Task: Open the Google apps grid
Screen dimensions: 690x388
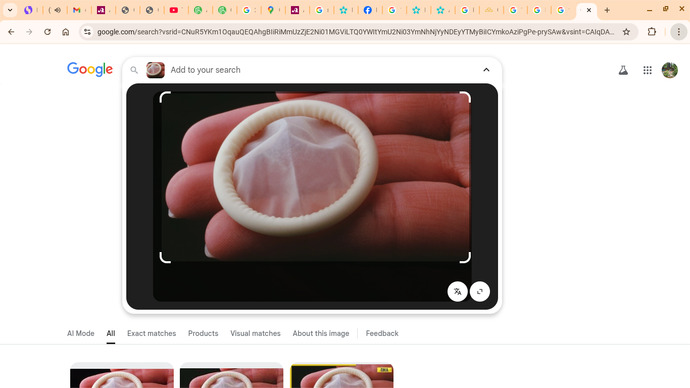Action: click(x=647, y=70)
